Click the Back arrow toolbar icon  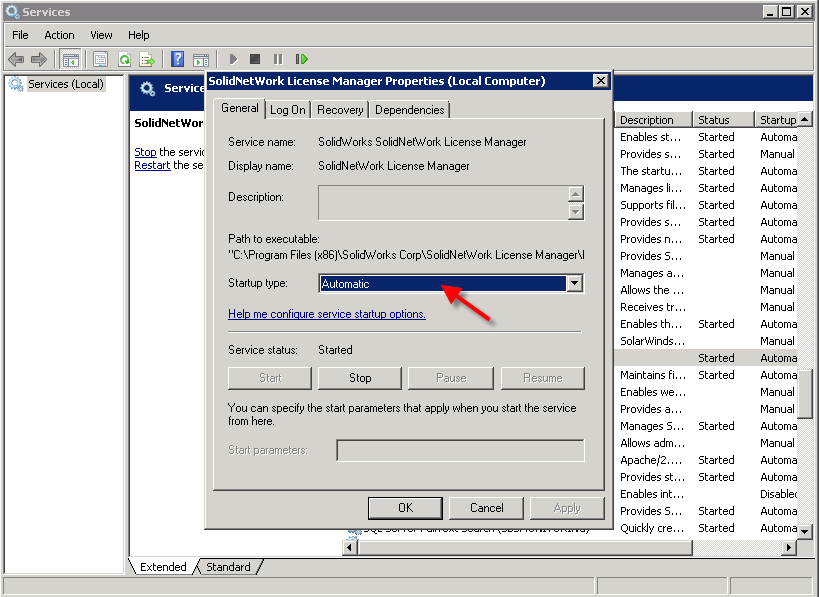click(x=16, y=60)
